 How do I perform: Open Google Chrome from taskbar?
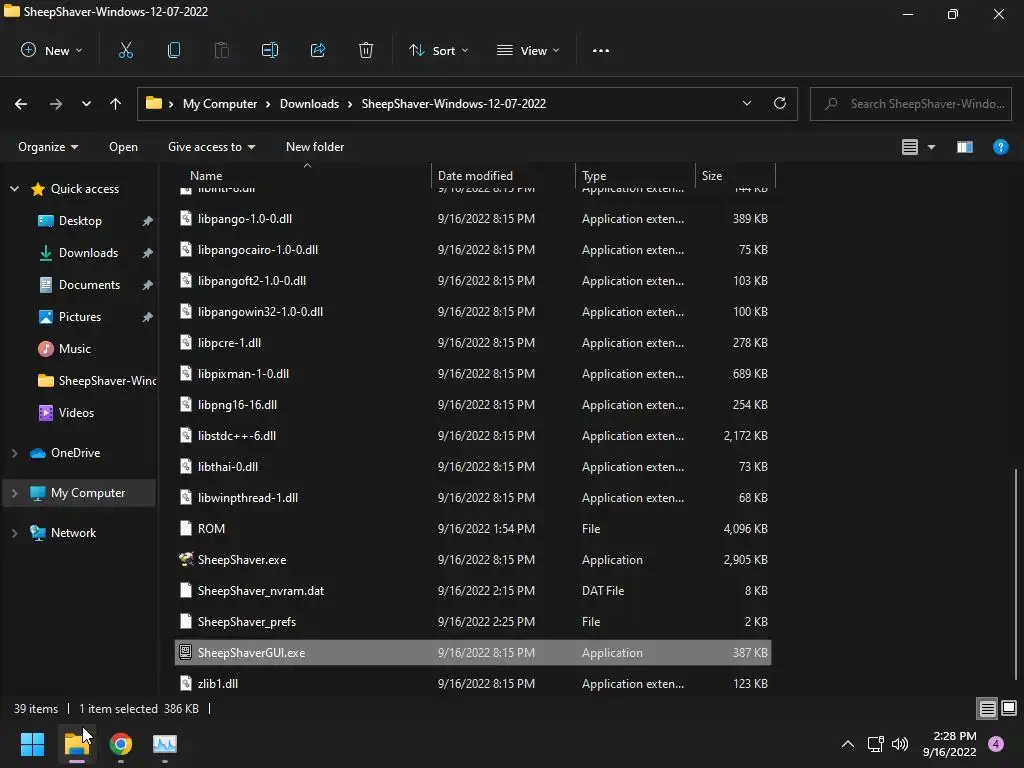click(121, 744)
